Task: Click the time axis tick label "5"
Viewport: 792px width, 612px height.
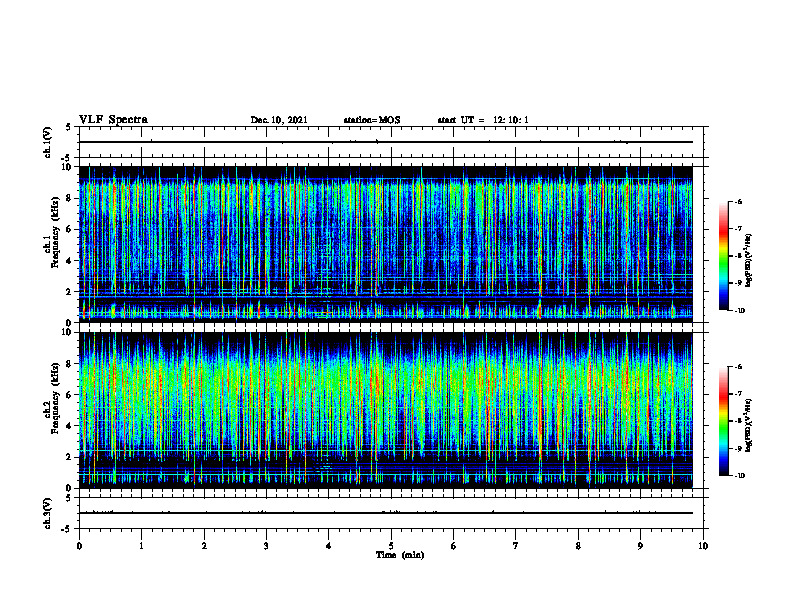Action: pyautogui.click(x=391, y=546)
